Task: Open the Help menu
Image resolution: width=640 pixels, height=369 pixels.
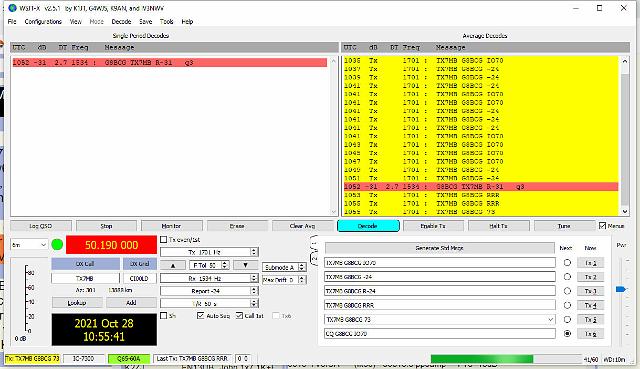Action: (187, 22)
